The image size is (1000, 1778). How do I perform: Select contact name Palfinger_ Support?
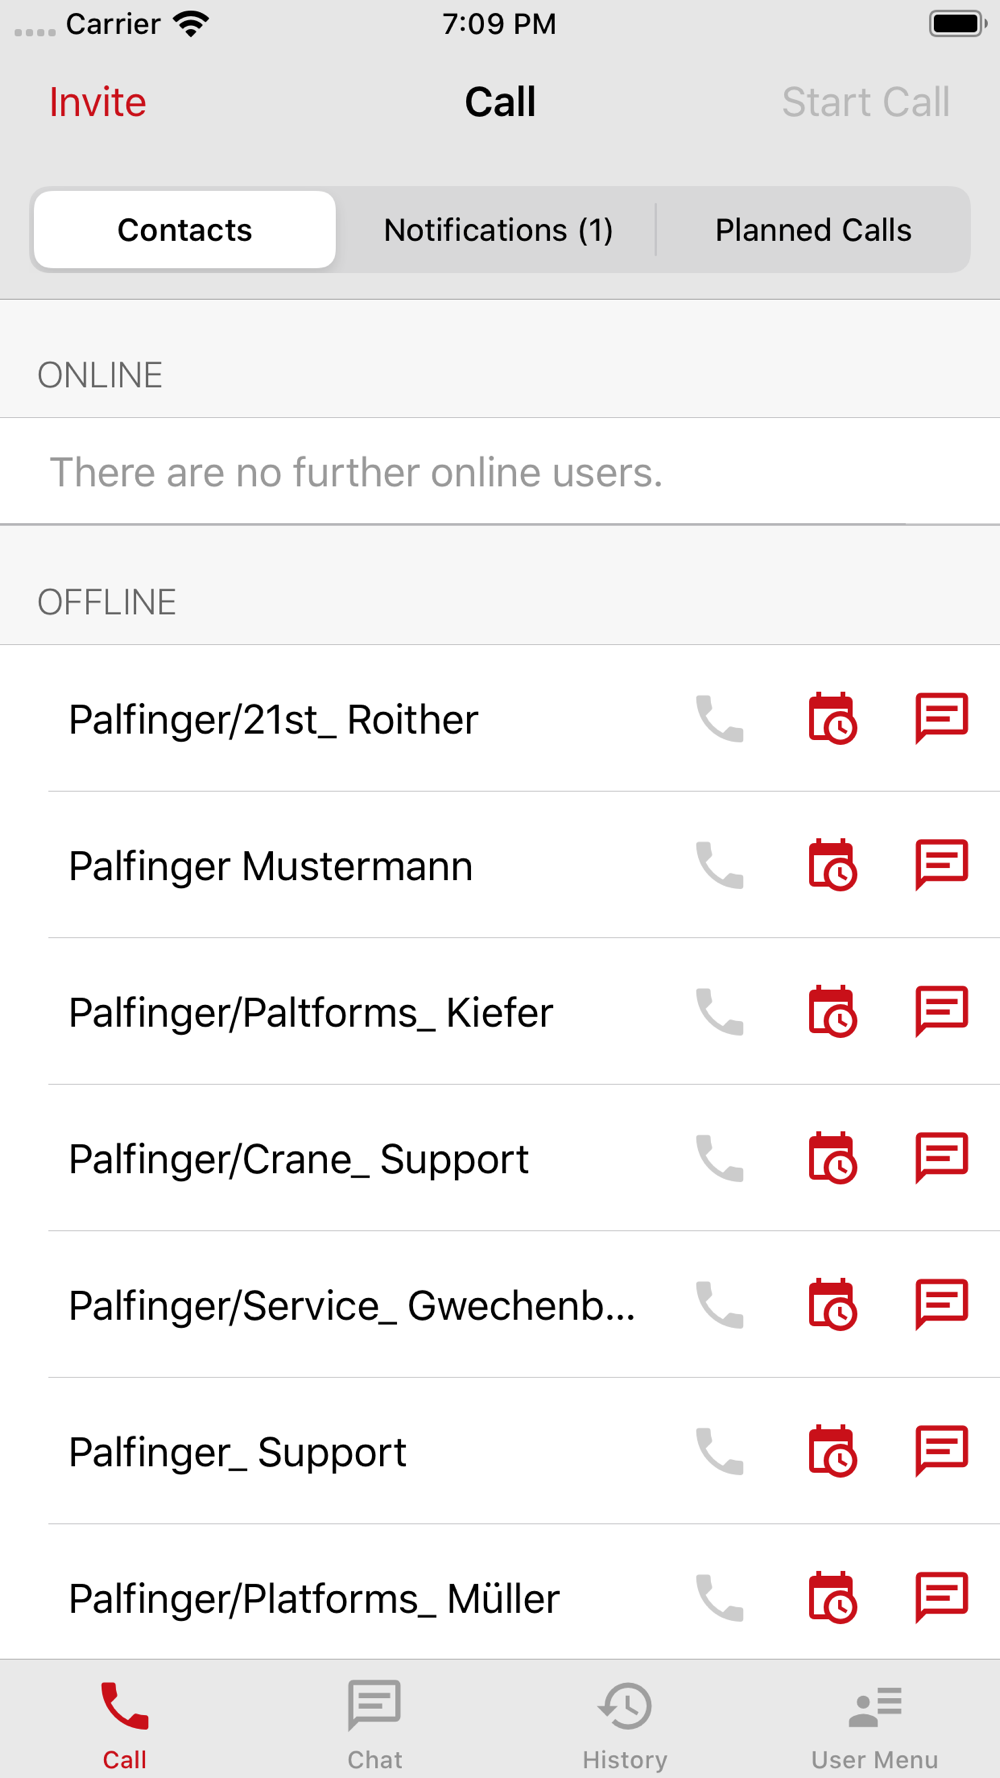tap(237, 1452)
